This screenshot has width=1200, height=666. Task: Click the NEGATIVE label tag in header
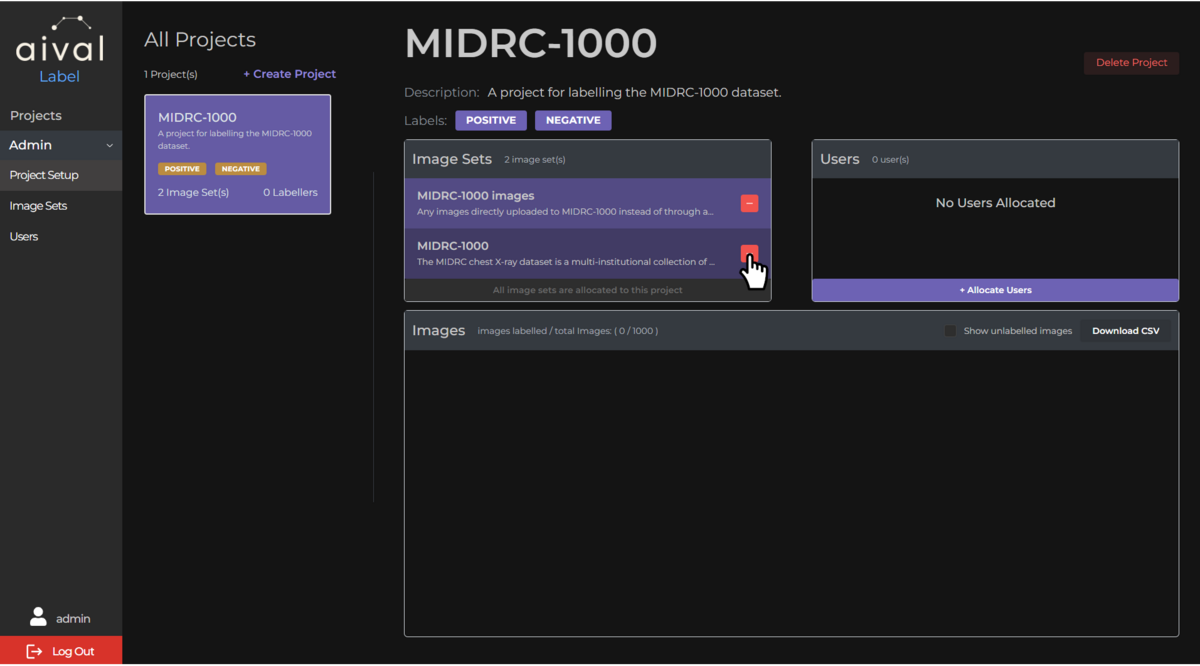tap(573, 120)
